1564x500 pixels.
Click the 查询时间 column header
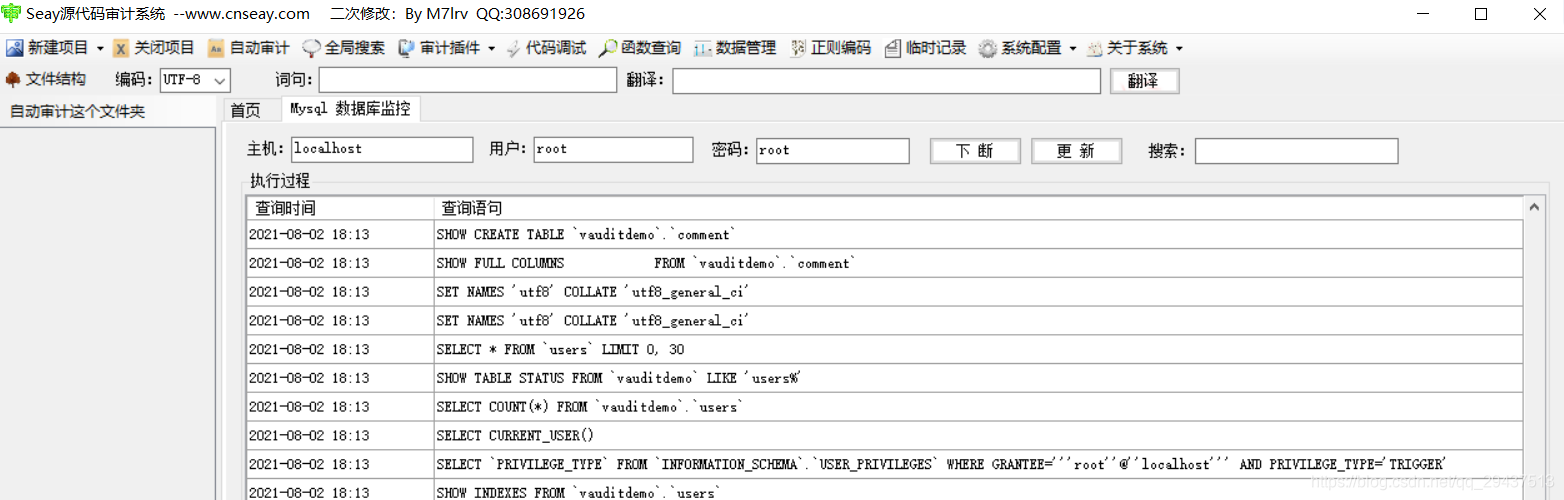[x=340, y=208]
